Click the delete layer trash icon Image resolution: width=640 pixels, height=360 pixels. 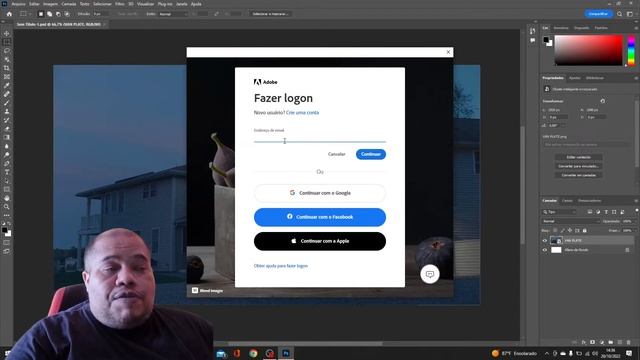[629, 342]
